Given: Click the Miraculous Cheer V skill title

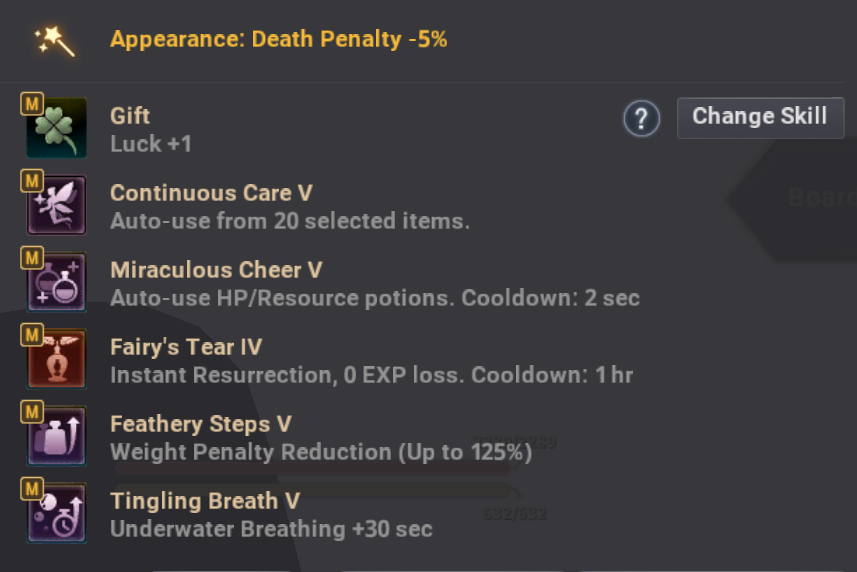Looking at the screenshot, I should pyautogui.click(x=216, y=270).
